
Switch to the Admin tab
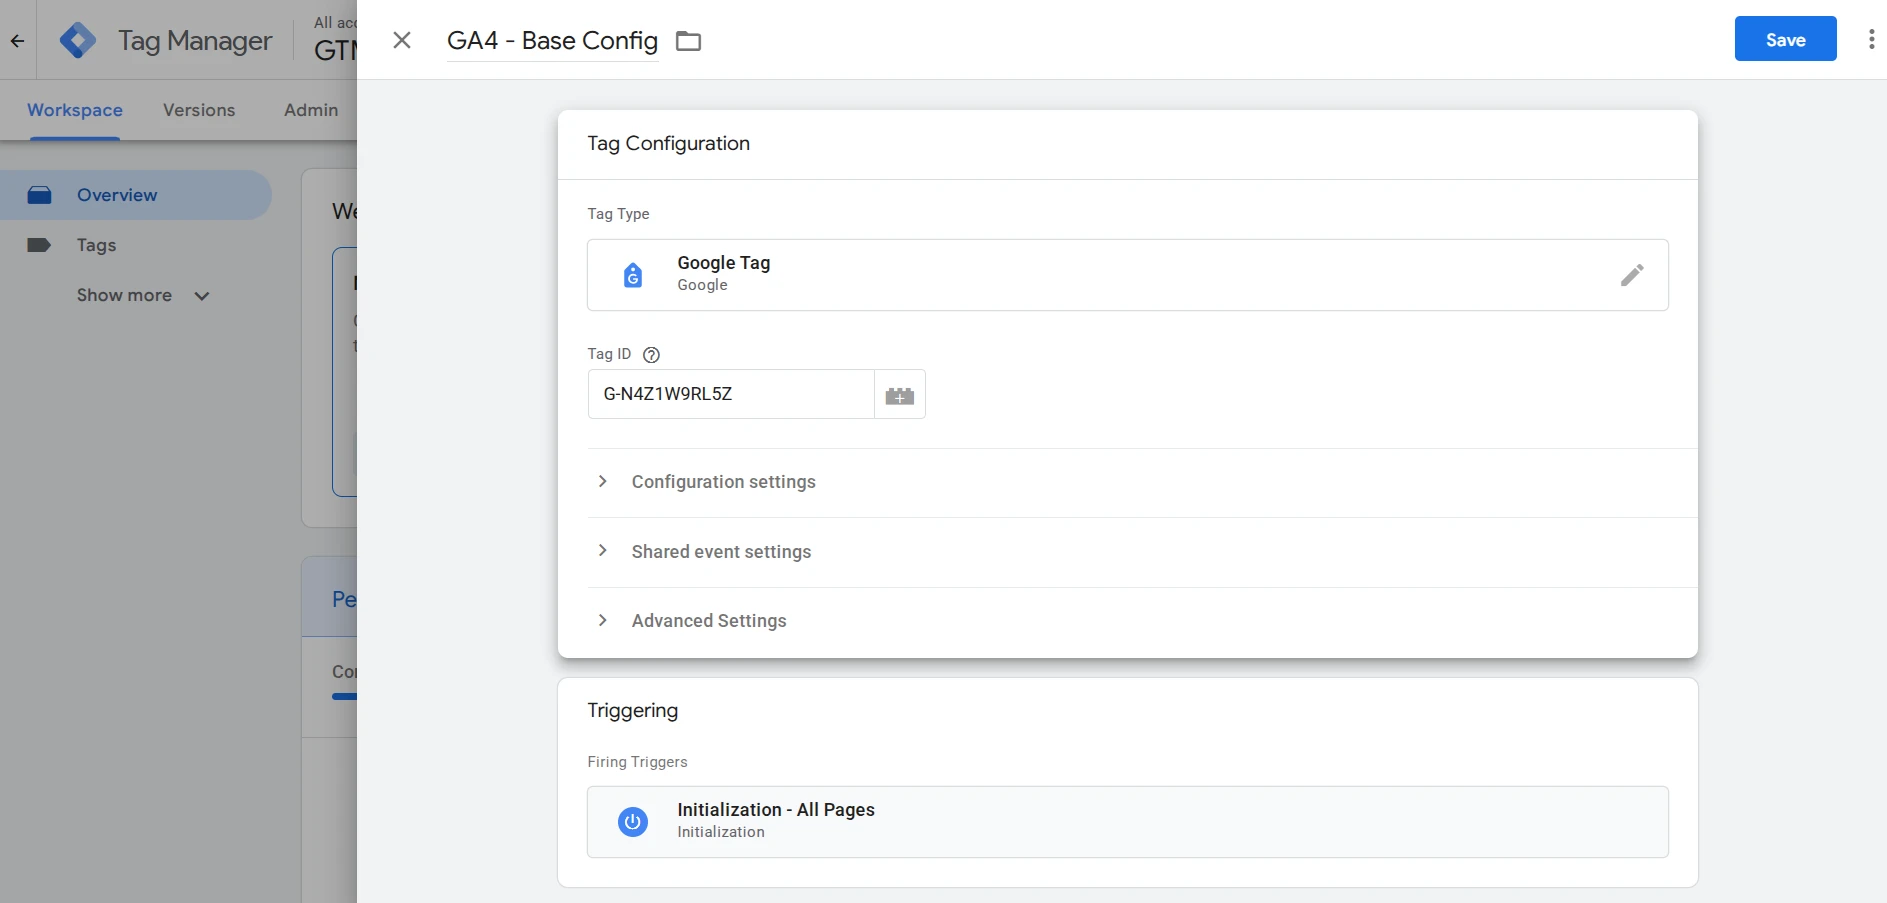tap(311, 110)
